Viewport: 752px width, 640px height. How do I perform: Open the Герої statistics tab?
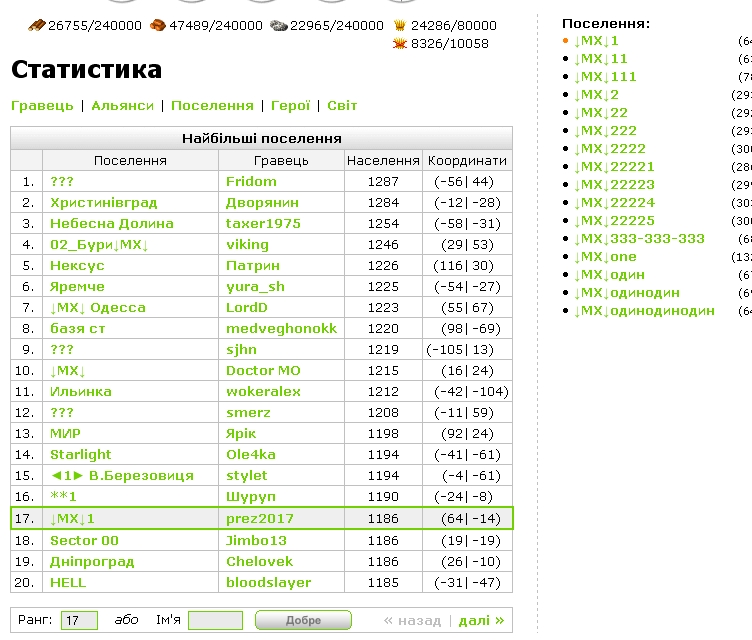[291, 105]
